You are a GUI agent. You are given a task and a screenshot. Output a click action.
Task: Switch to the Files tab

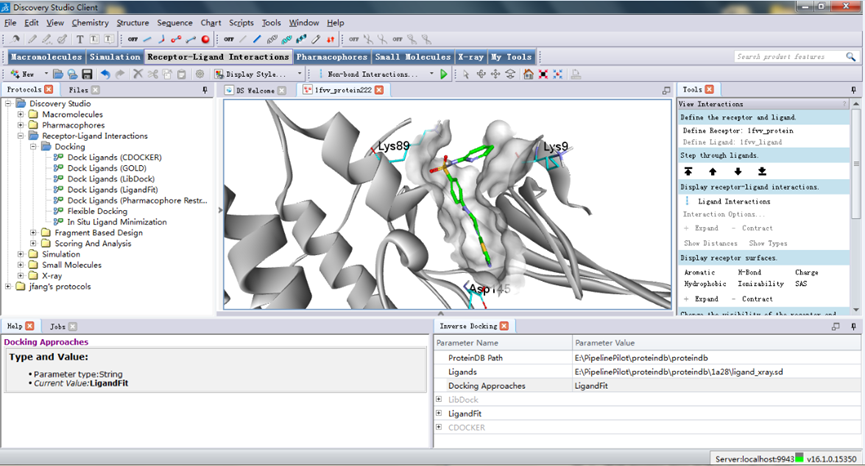tap(78, 89)
